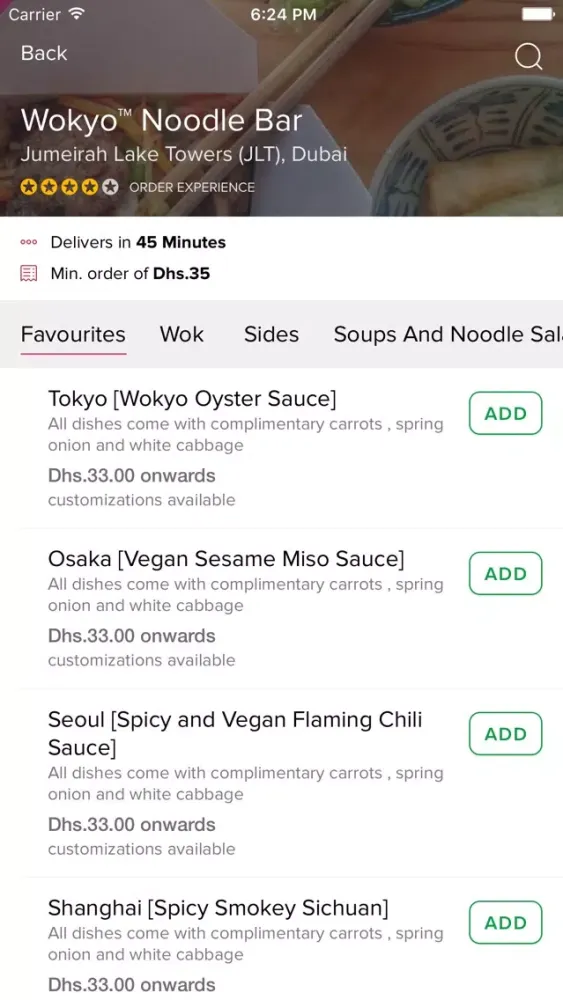Tap the ORDER EXPERIENCE rating label
563x1000 pixels.
[x=192, y=188]
